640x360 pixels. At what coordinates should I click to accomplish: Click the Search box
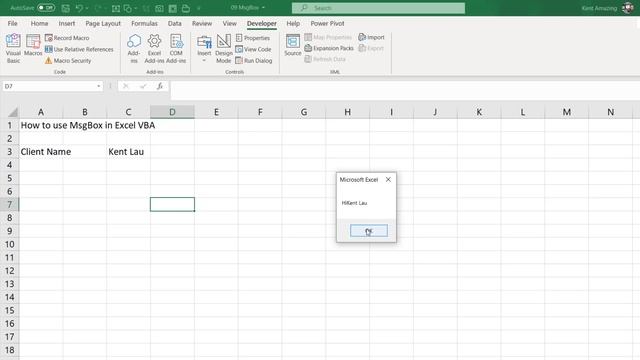point(378,8)
